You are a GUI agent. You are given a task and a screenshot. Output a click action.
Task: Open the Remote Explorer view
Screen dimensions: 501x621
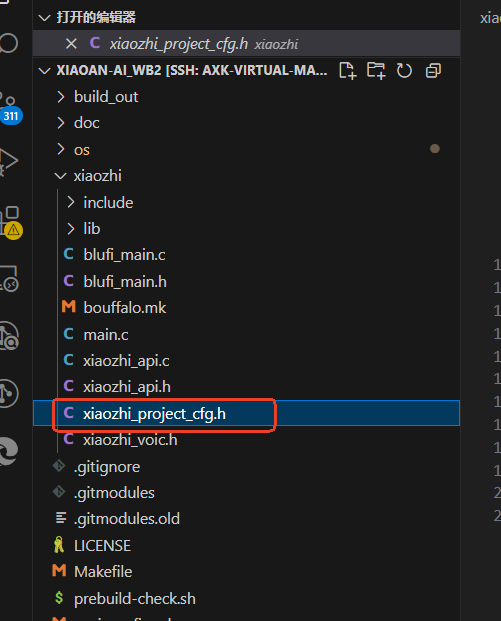(10, 278)
